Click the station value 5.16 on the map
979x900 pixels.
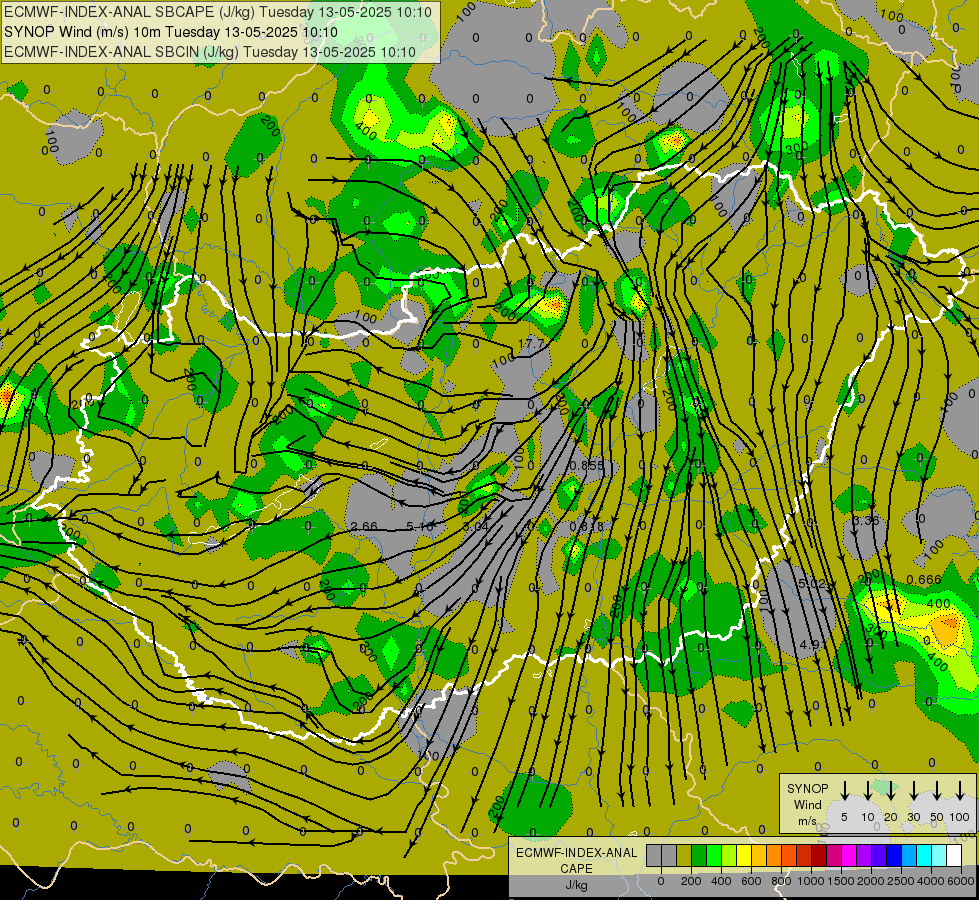(x=419, y=527)
